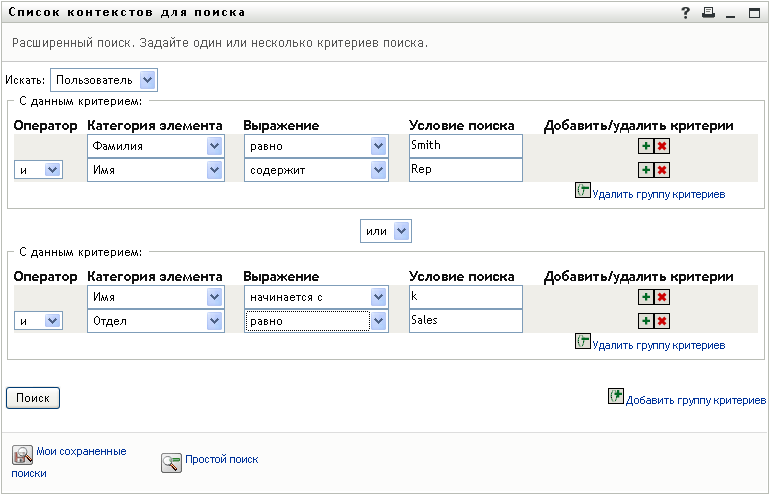
Task: Open the Искать 'Пользователь' dropdown
Action: tap(148, 80)
